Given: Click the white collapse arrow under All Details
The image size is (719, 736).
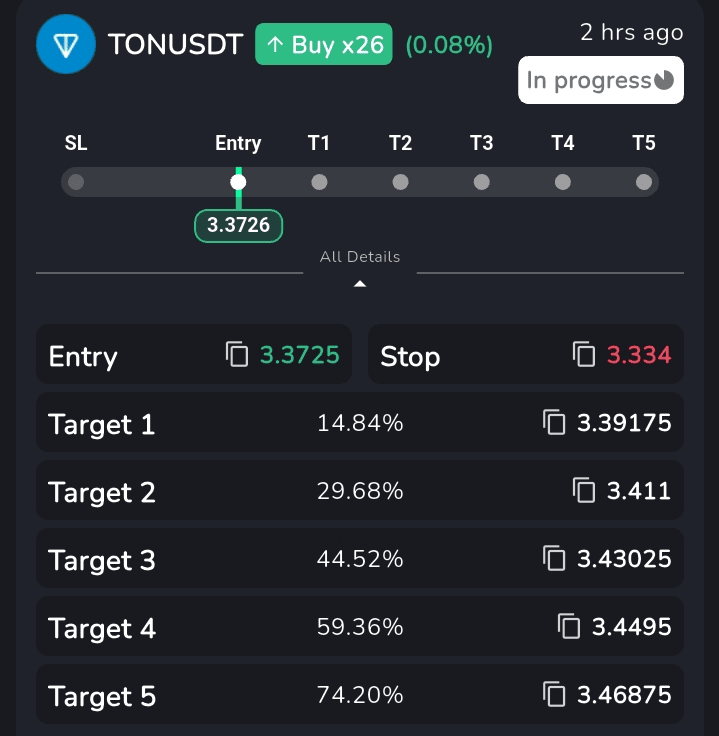Looking at the screenshot, I should 360,284.
